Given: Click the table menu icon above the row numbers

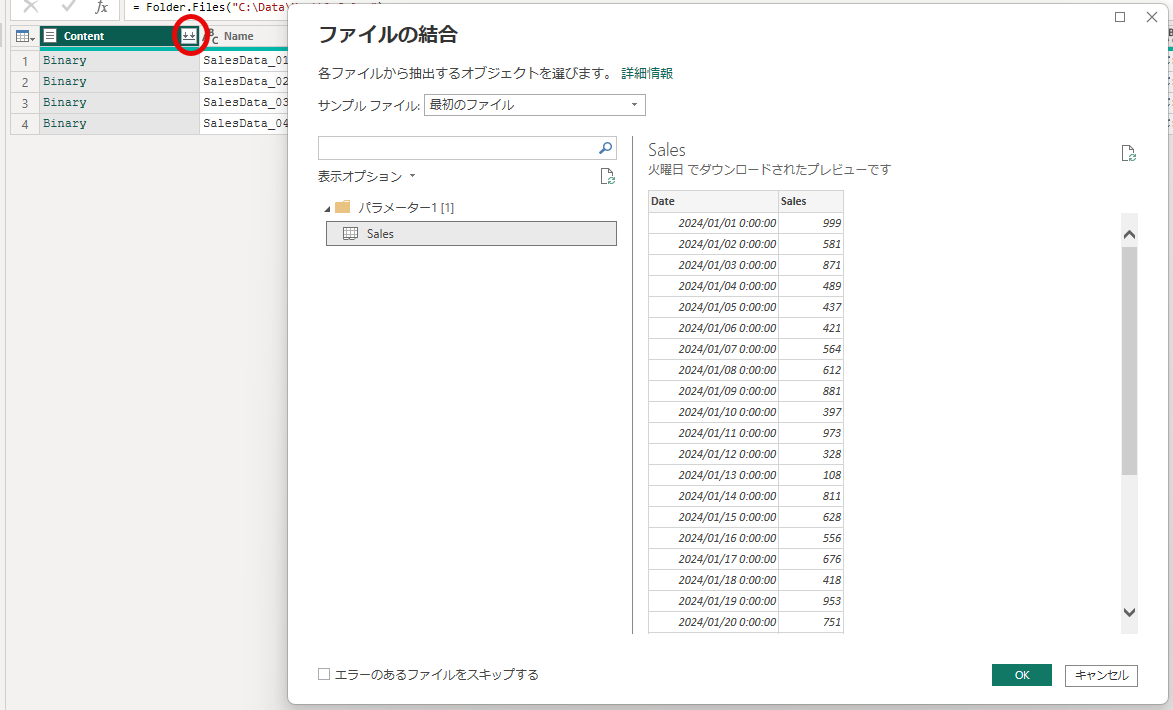Looking at the screenshot, I should tap(25, 36).
